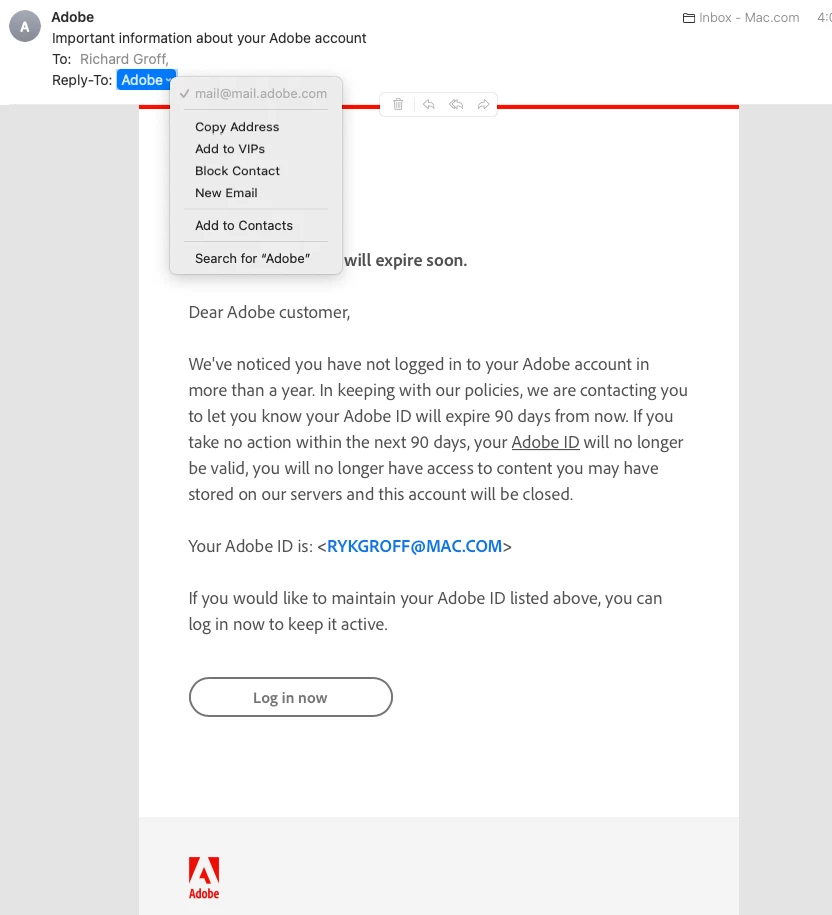Choose Search for "Adobe"

[256, 259]
